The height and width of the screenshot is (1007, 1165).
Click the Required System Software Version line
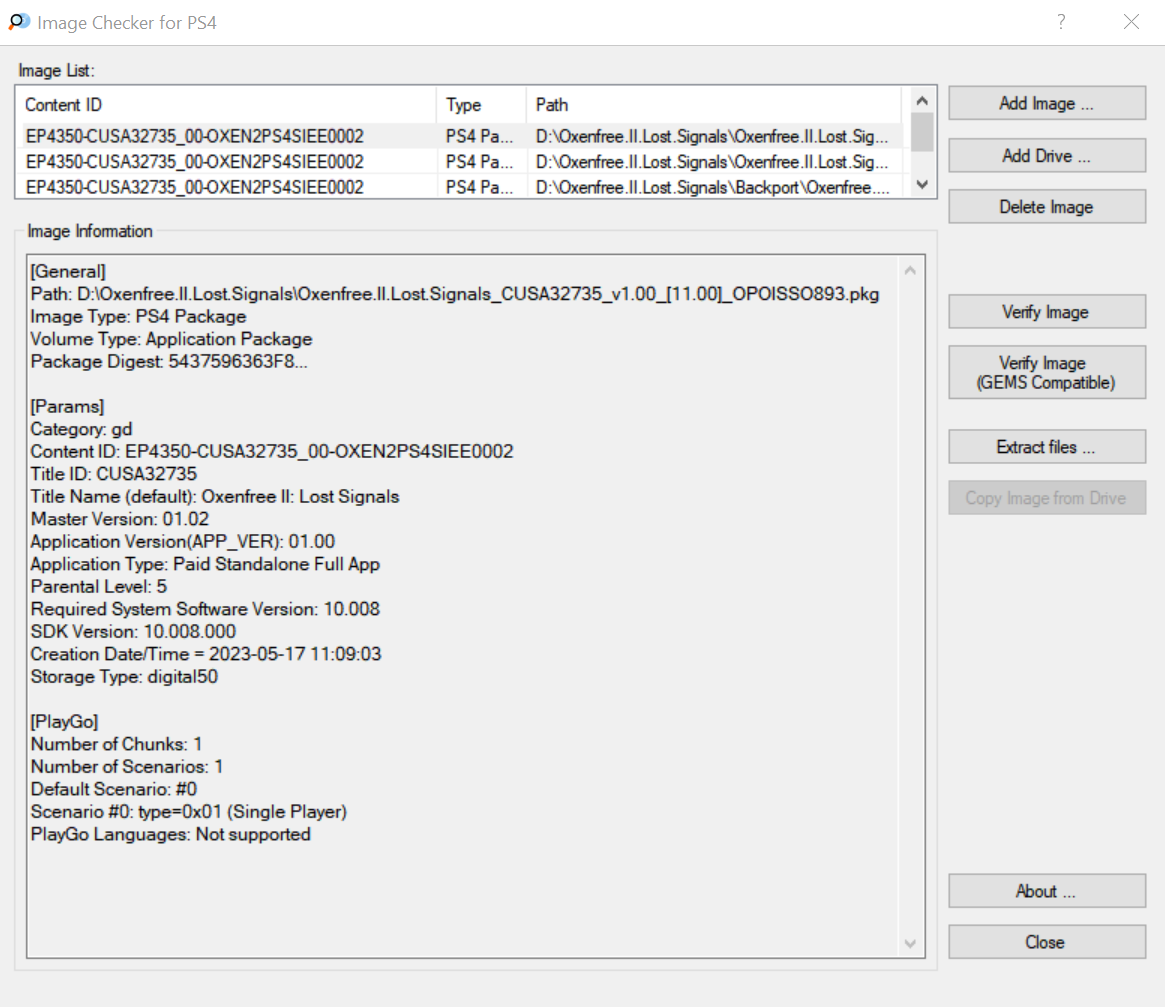tap(205, 609)
